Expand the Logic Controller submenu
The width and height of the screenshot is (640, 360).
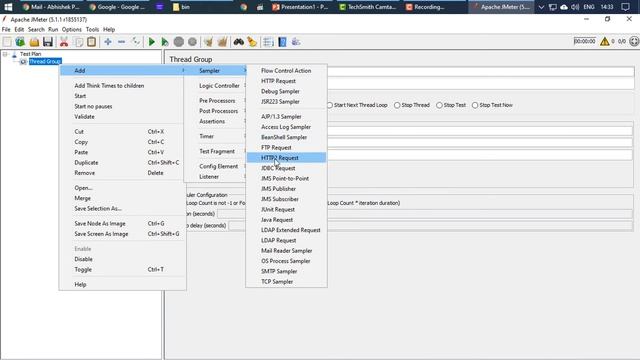coord(215,86)
